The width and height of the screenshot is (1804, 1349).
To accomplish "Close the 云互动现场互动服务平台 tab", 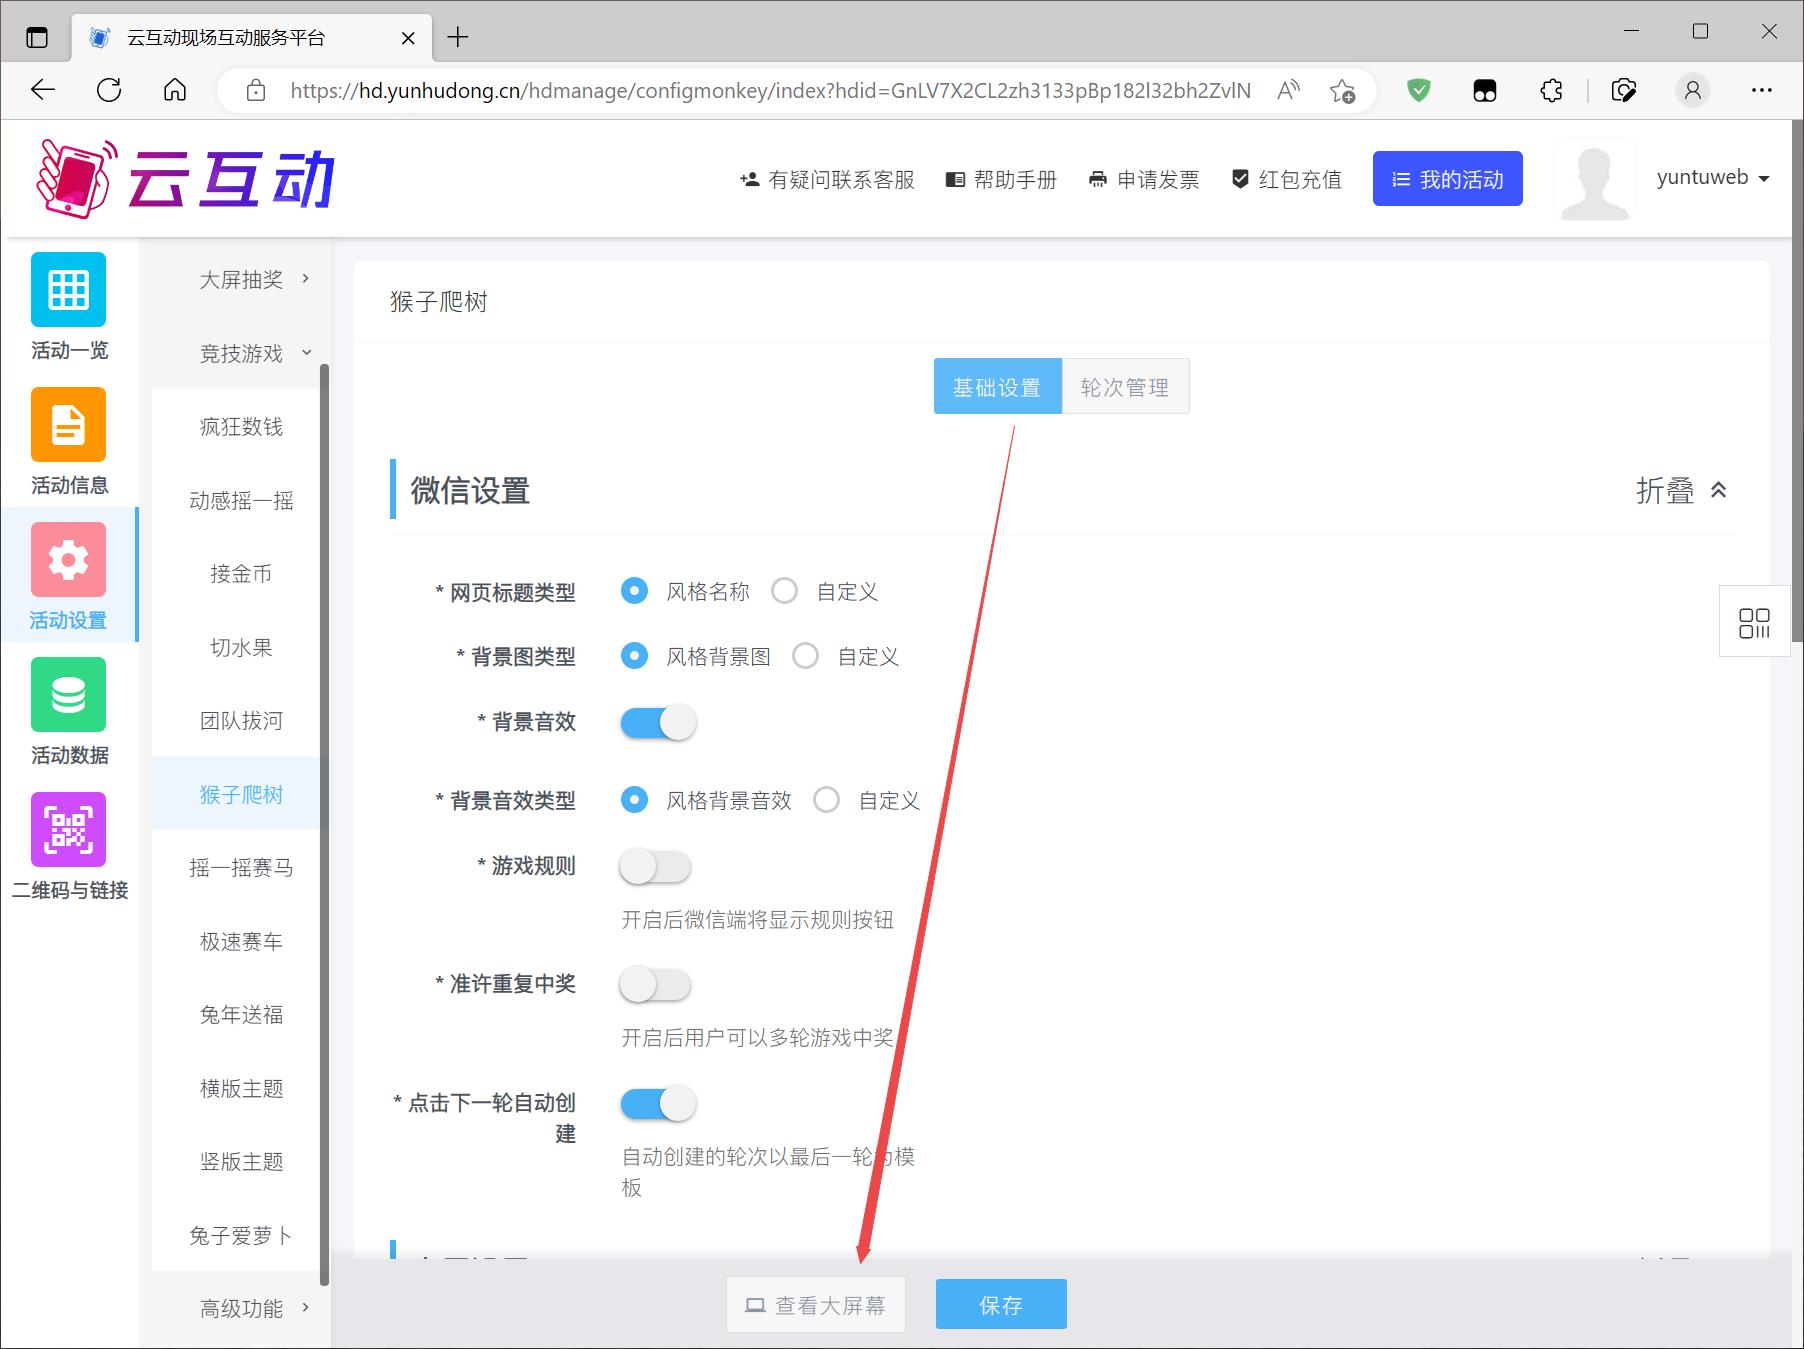I will [408, 38].
